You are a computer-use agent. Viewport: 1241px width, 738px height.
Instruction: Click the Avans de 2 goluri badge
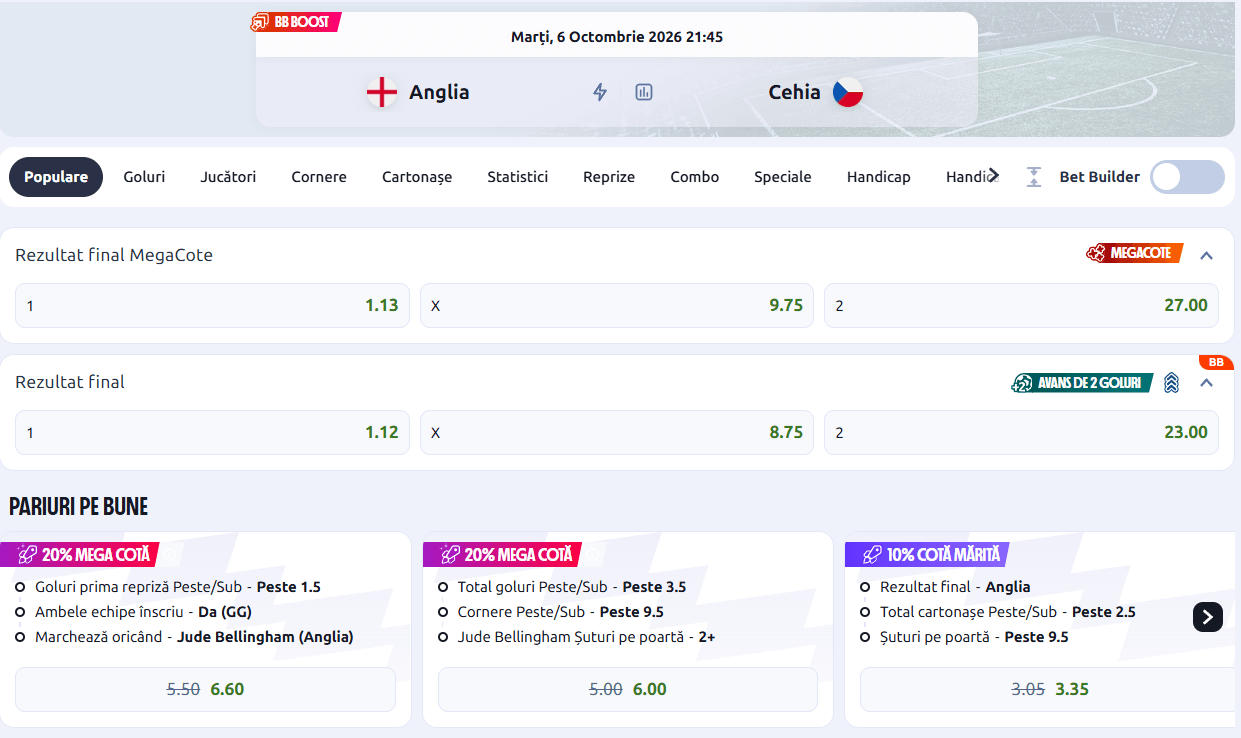[1082, 382]
